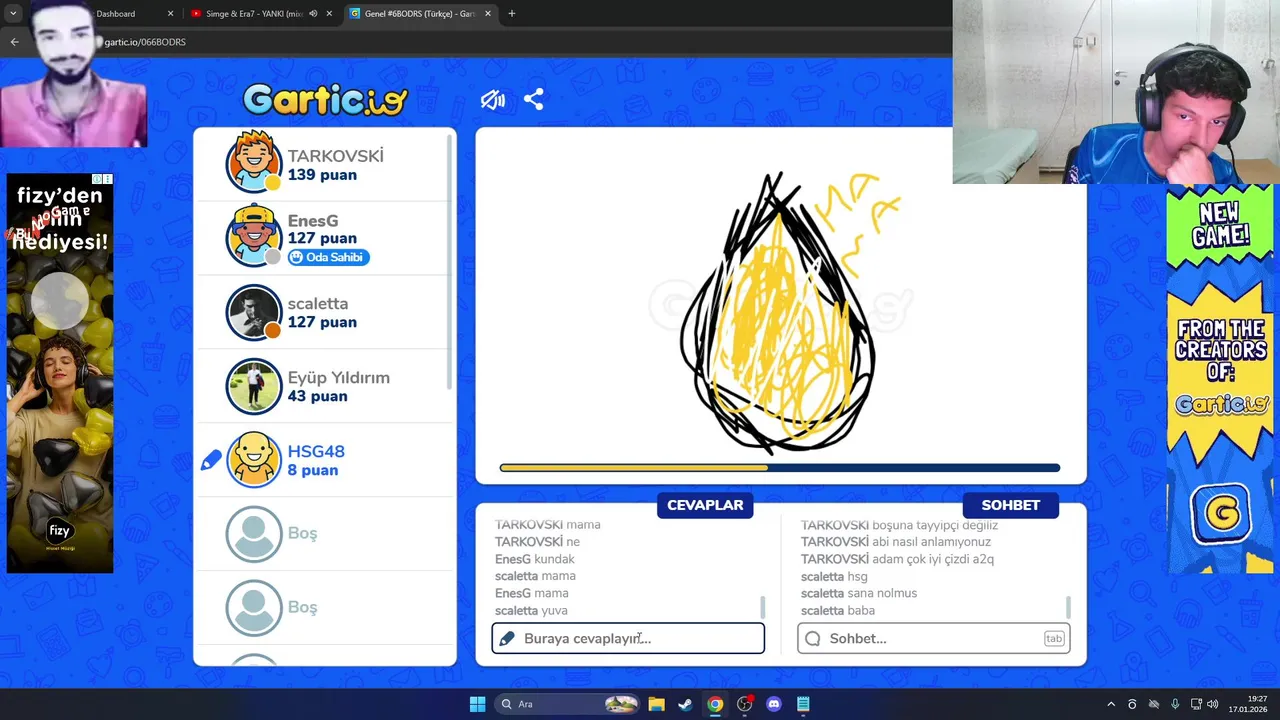This screenshot has height=720, width=1280.
Task: Open the Notepad taskbar icon
Action: coord(803,704)
